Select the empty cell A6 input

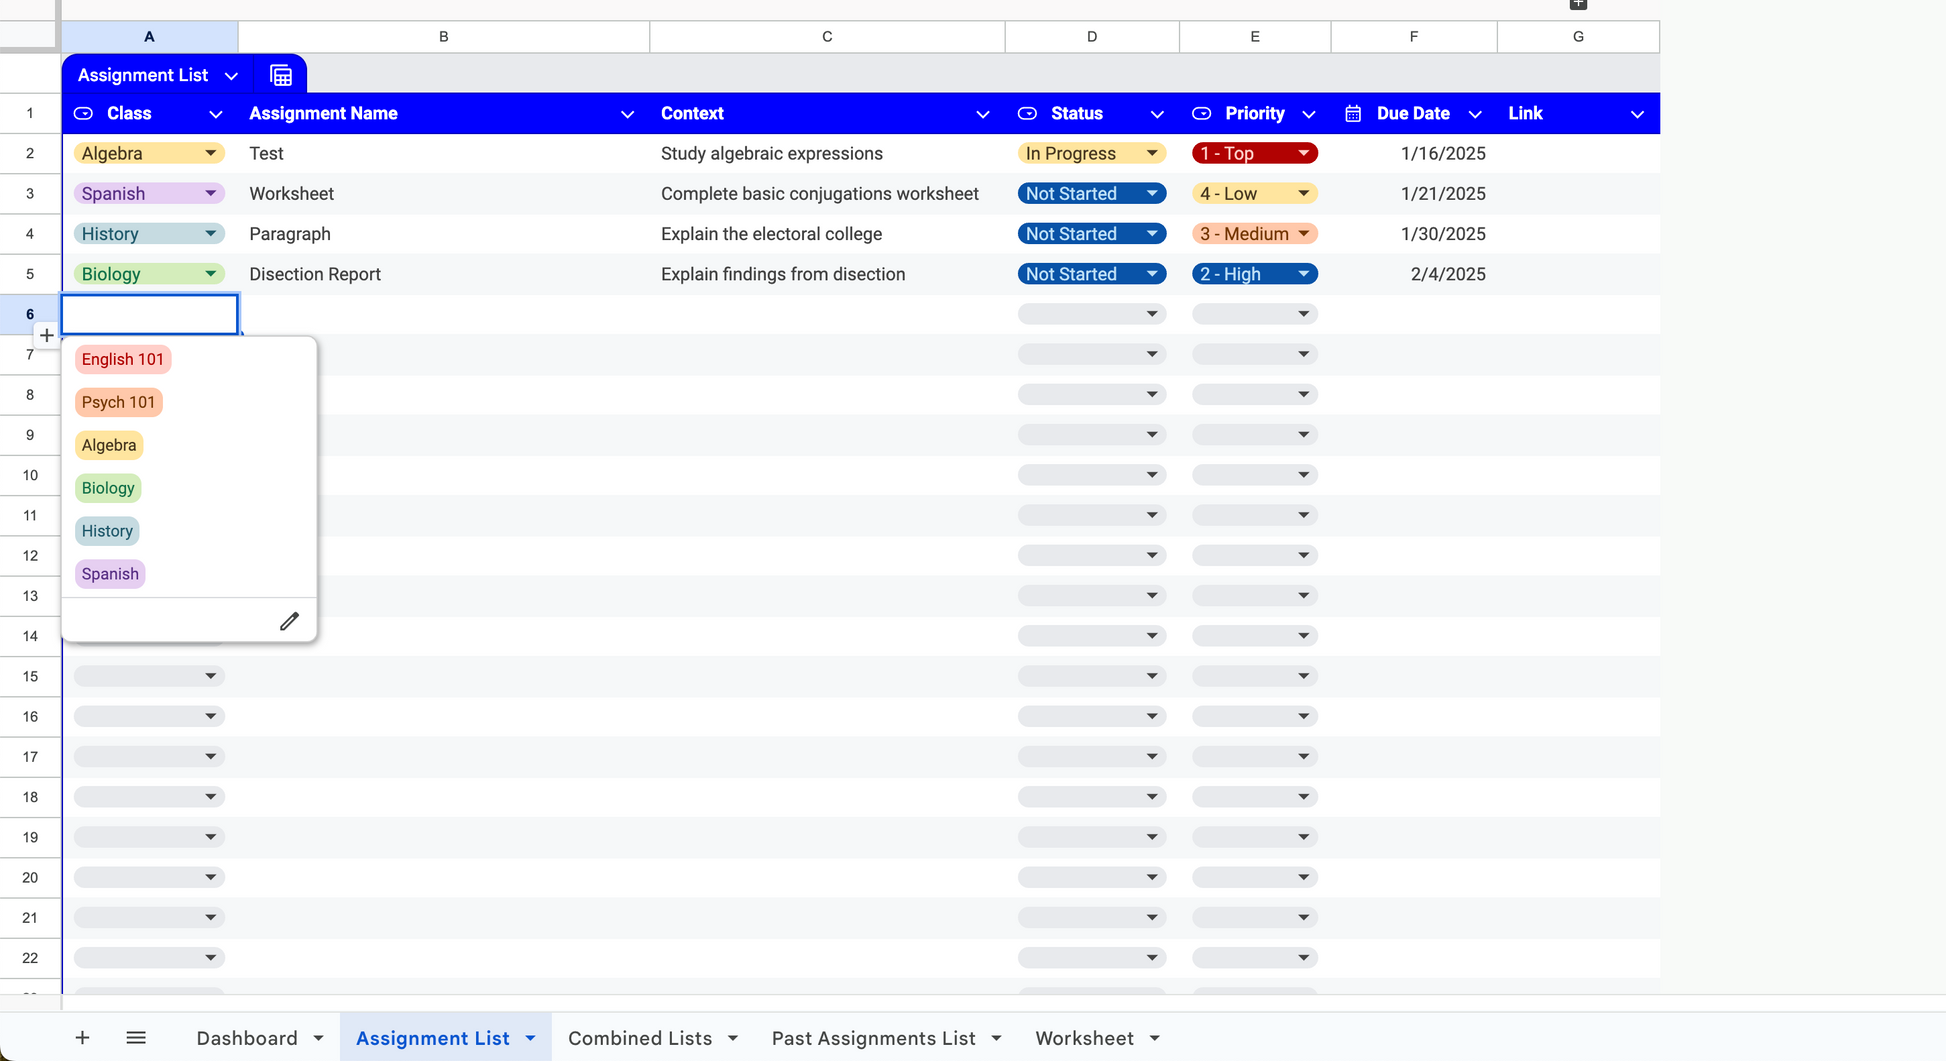point(150,314)
